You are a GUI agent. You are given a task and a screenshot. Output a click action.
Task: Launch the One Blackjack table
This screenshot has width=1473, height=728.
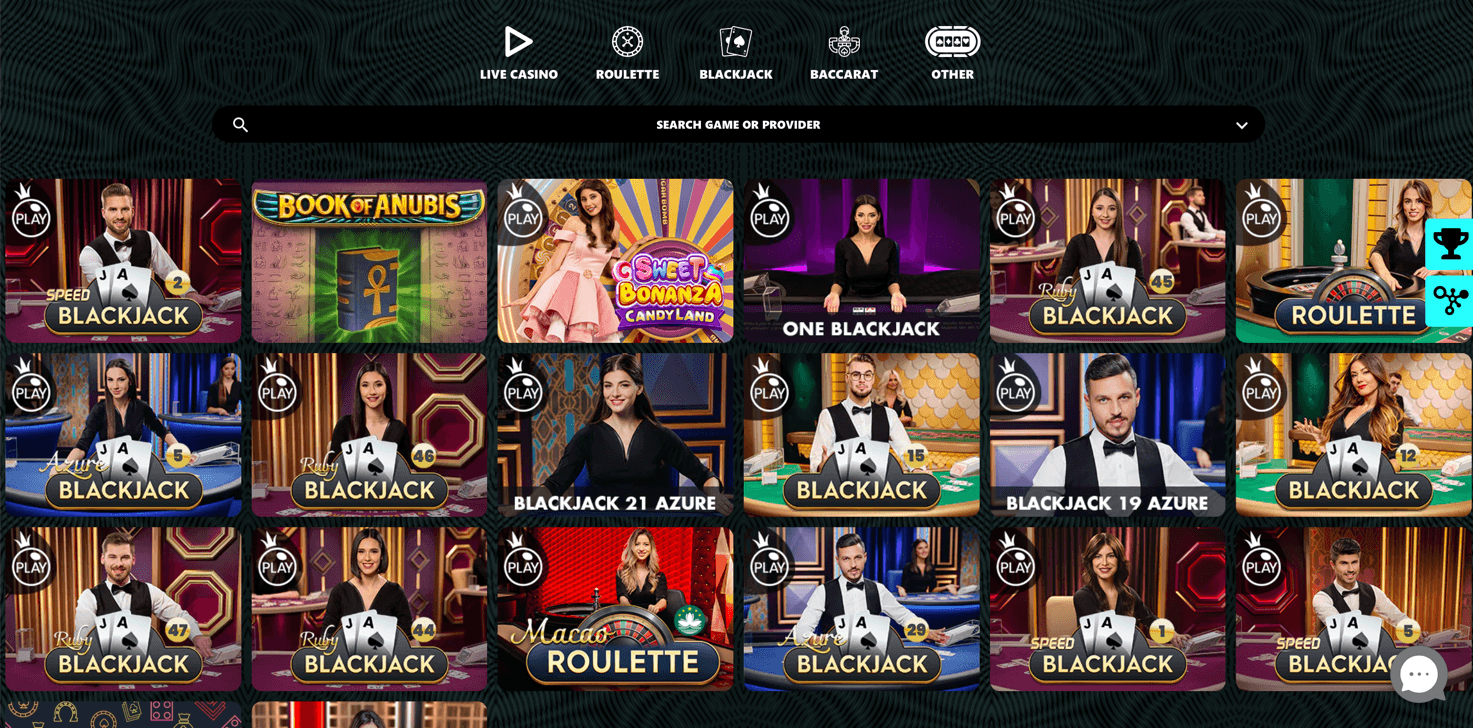tap(861, 261)
